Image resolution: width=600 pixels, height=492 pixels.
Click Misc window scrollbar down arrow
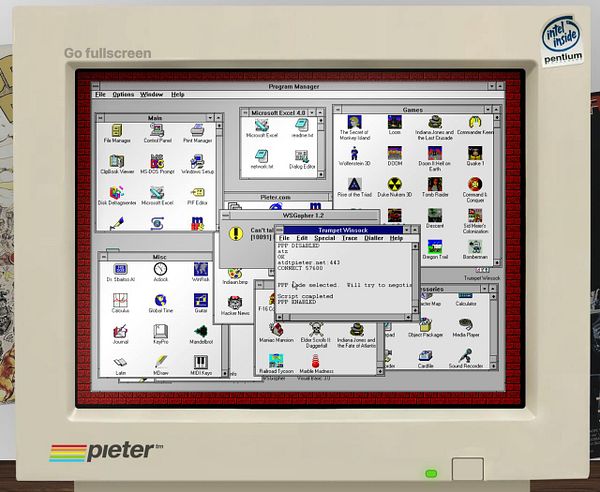click(225, 373)
